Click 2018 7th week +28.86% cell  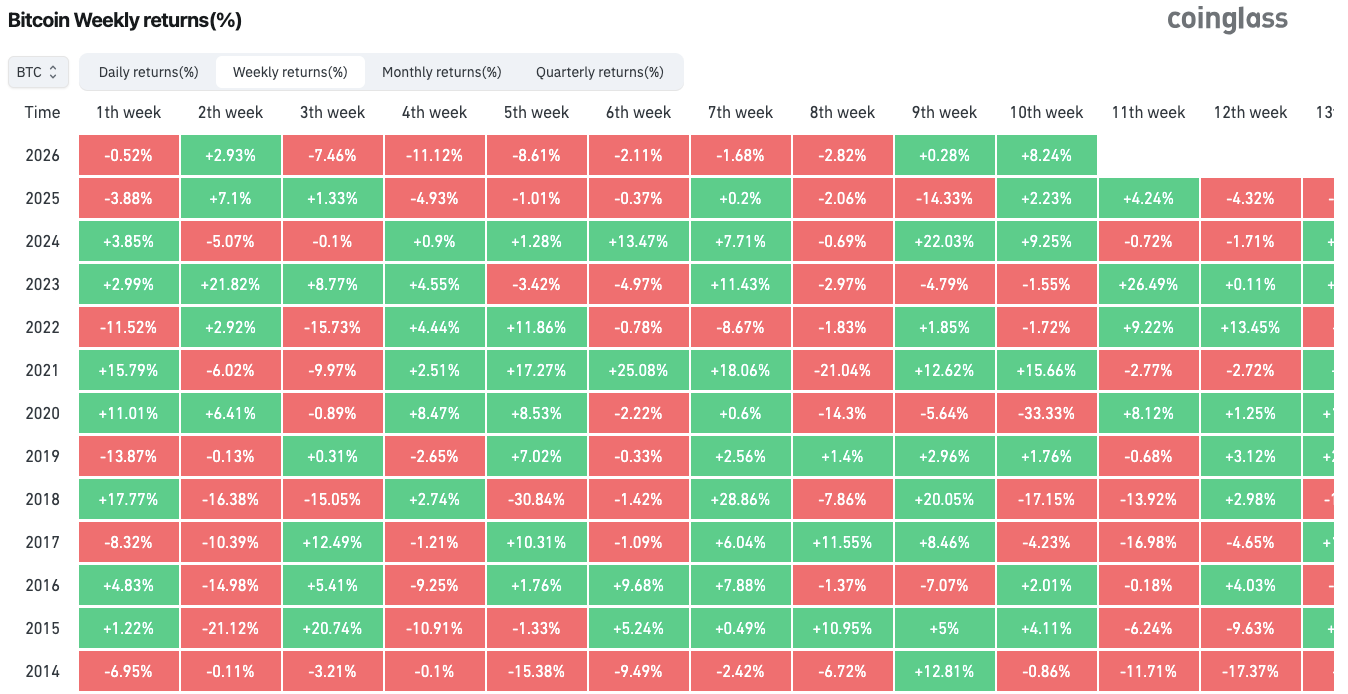(x=740, y=499)
